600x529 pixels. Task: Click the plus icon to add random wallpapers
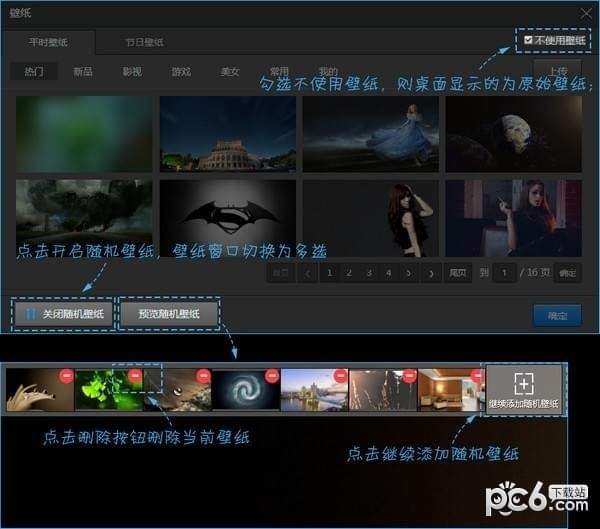[524, 383]
